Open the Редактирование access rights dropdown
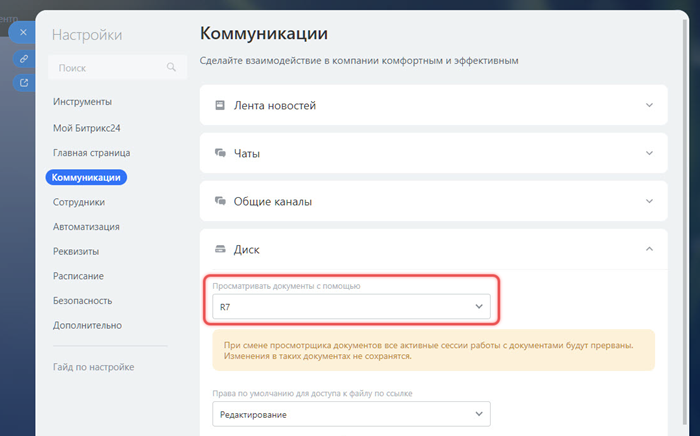This screenshot has height=436, width=700. [x=351, y=414]
